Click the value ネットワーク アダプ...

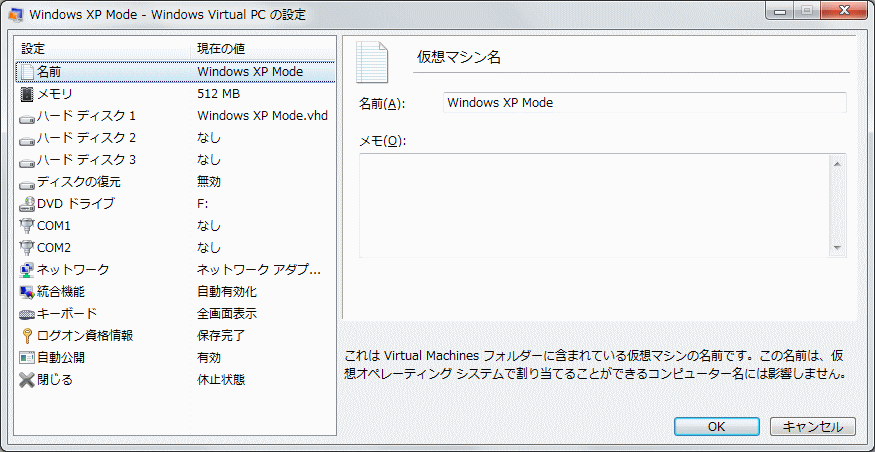(x=259, y=270)
